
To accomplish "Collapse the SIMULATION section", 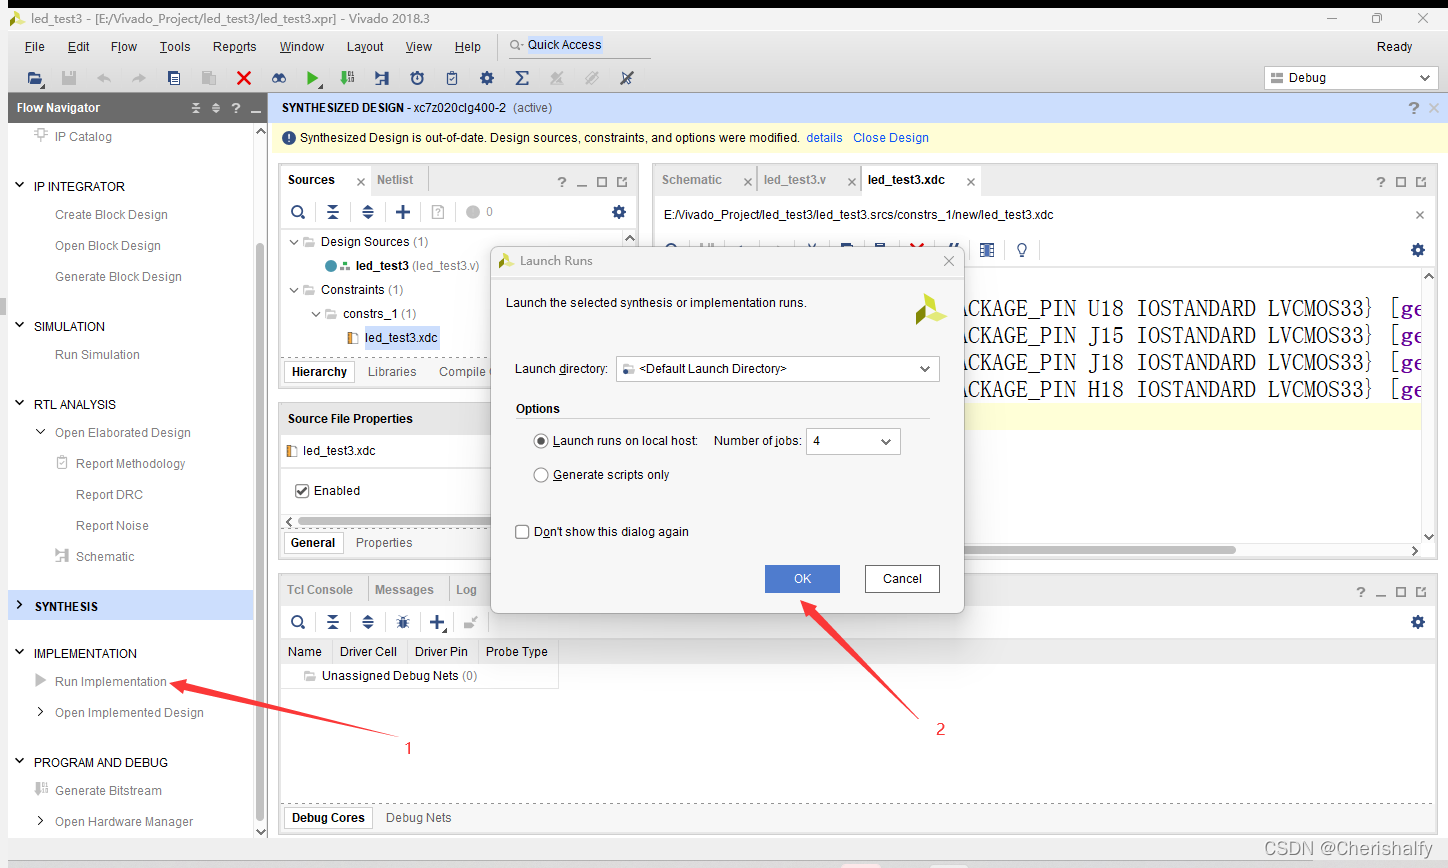I will click(19, 326).
